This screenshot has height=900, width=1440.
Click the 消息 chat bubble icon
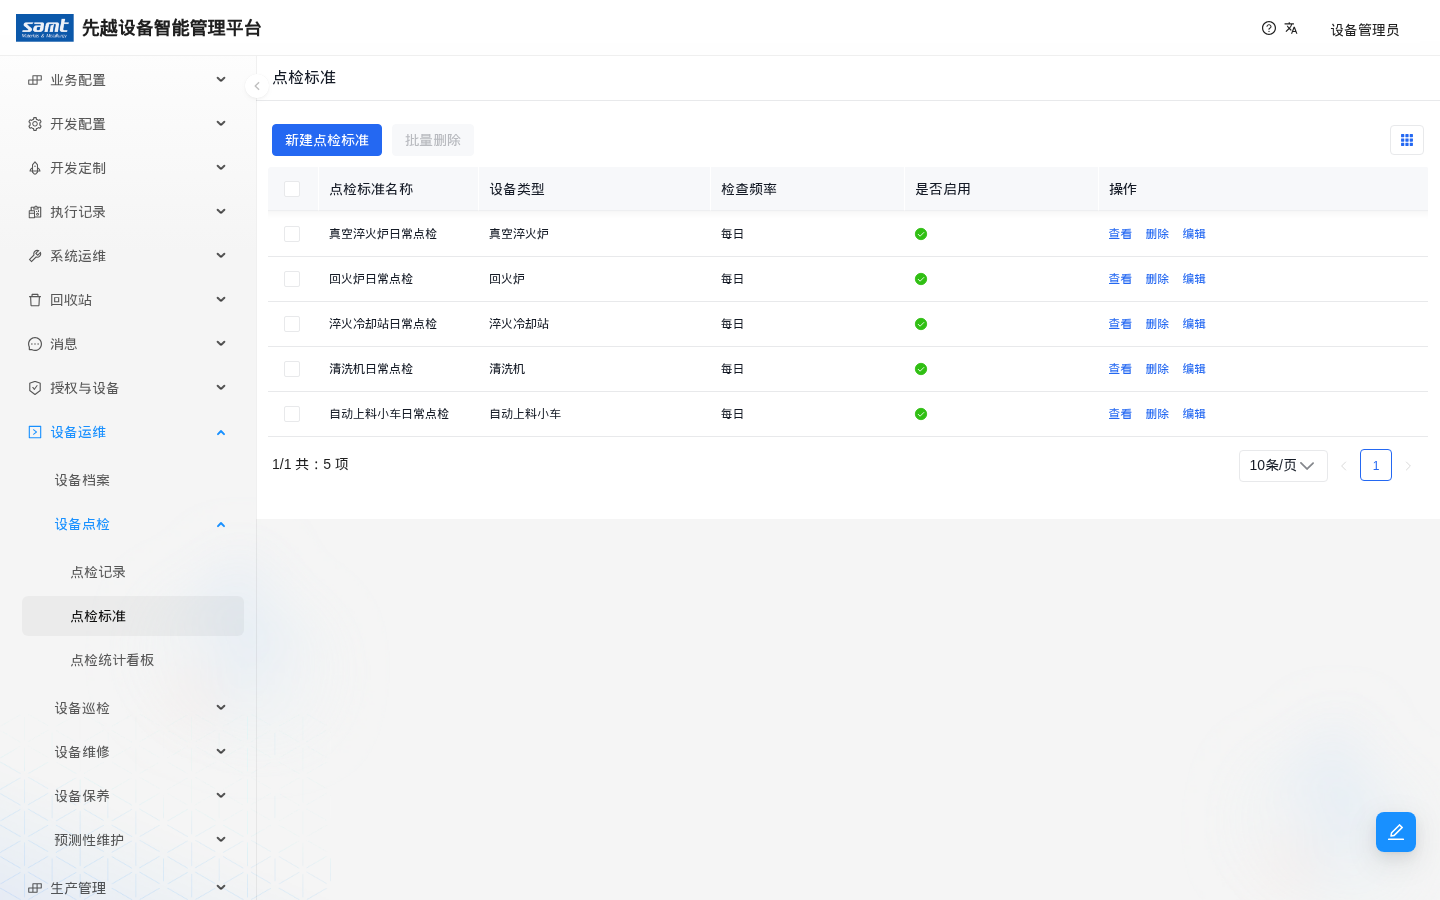[35, 344]
